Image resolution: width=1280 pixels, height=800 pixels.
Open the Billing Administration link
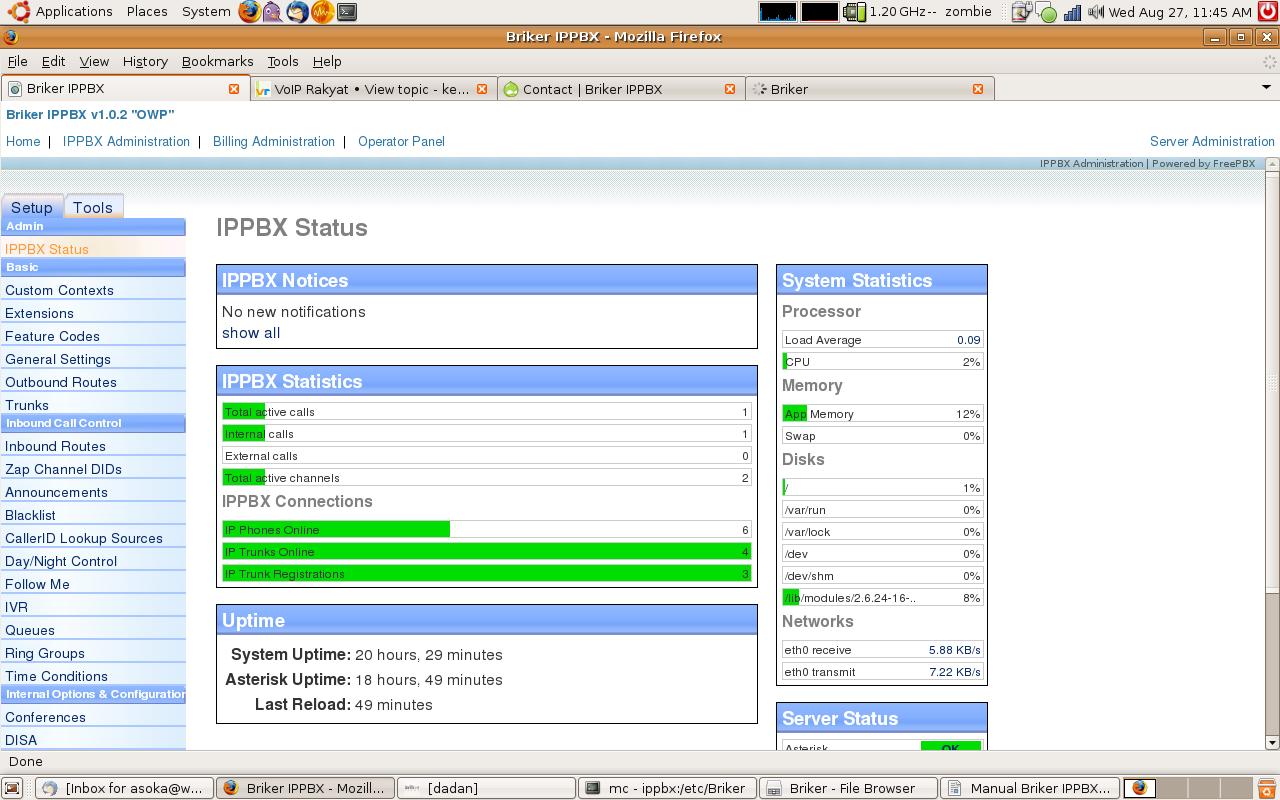point(273,141)
